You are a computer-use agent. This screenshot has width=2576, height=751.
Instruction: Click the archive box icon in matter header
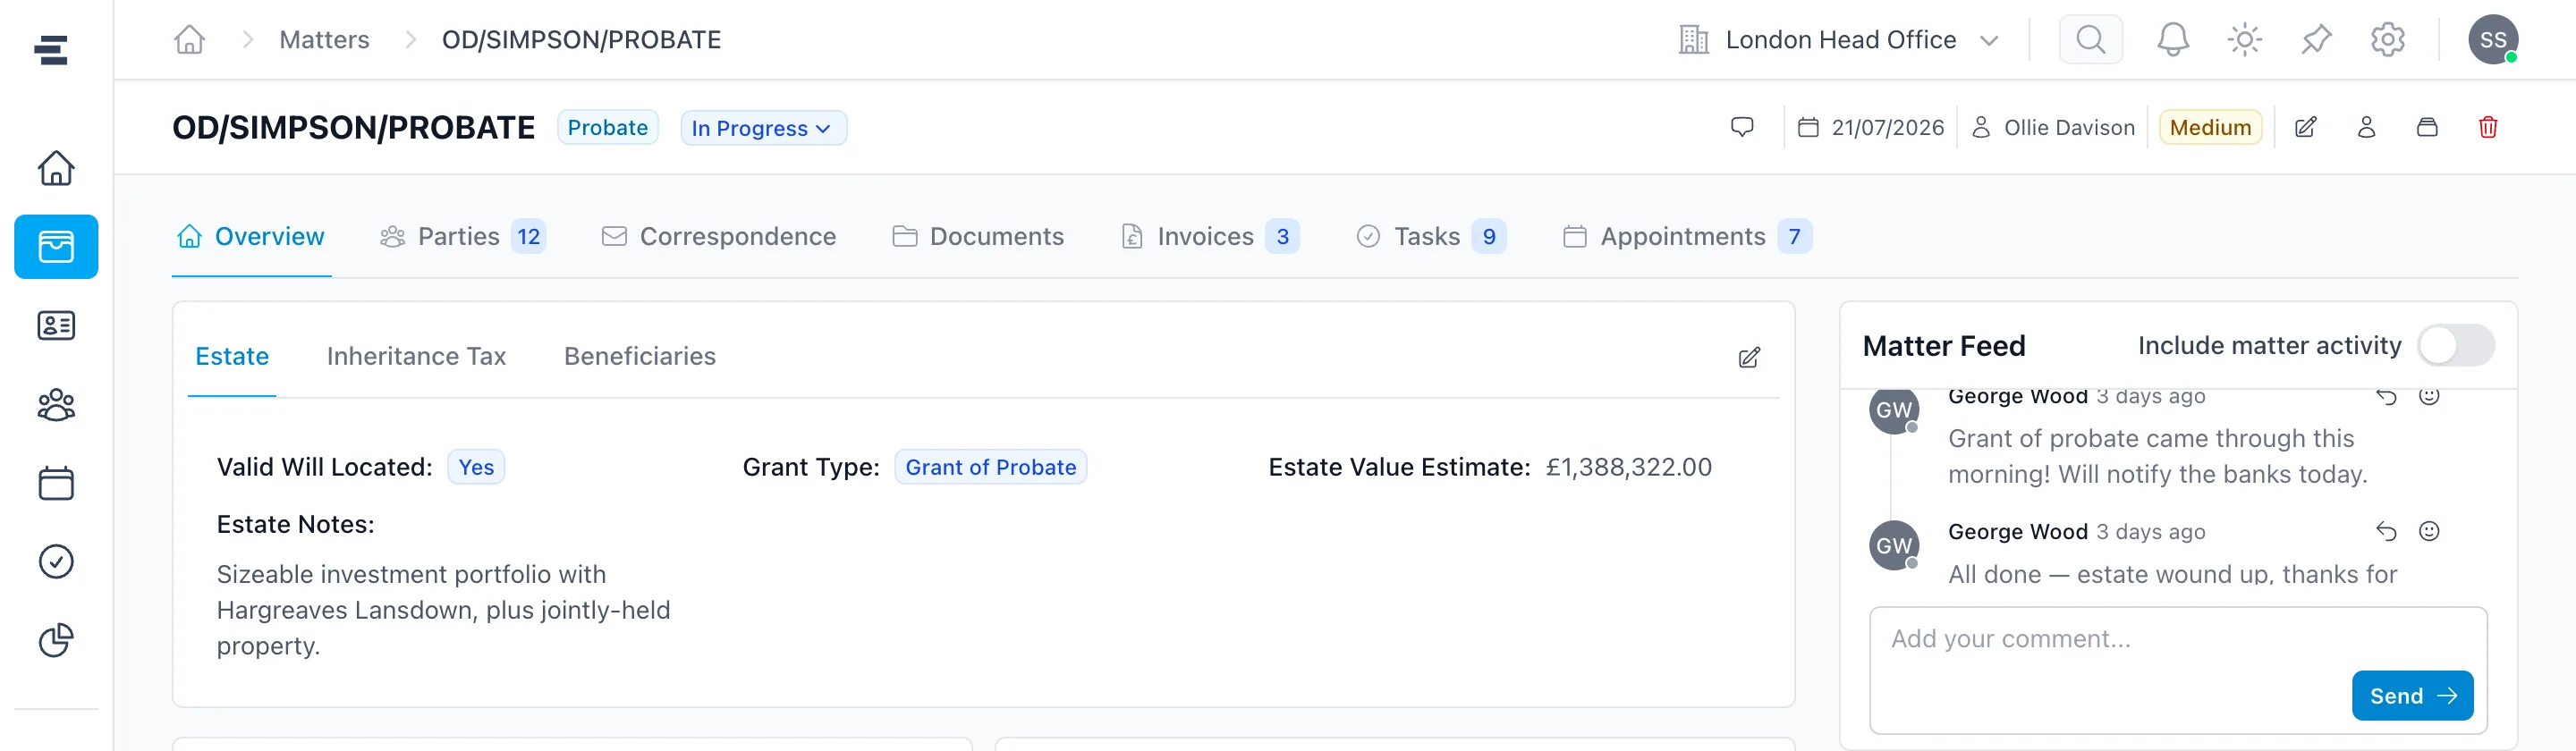[2427, 127]
